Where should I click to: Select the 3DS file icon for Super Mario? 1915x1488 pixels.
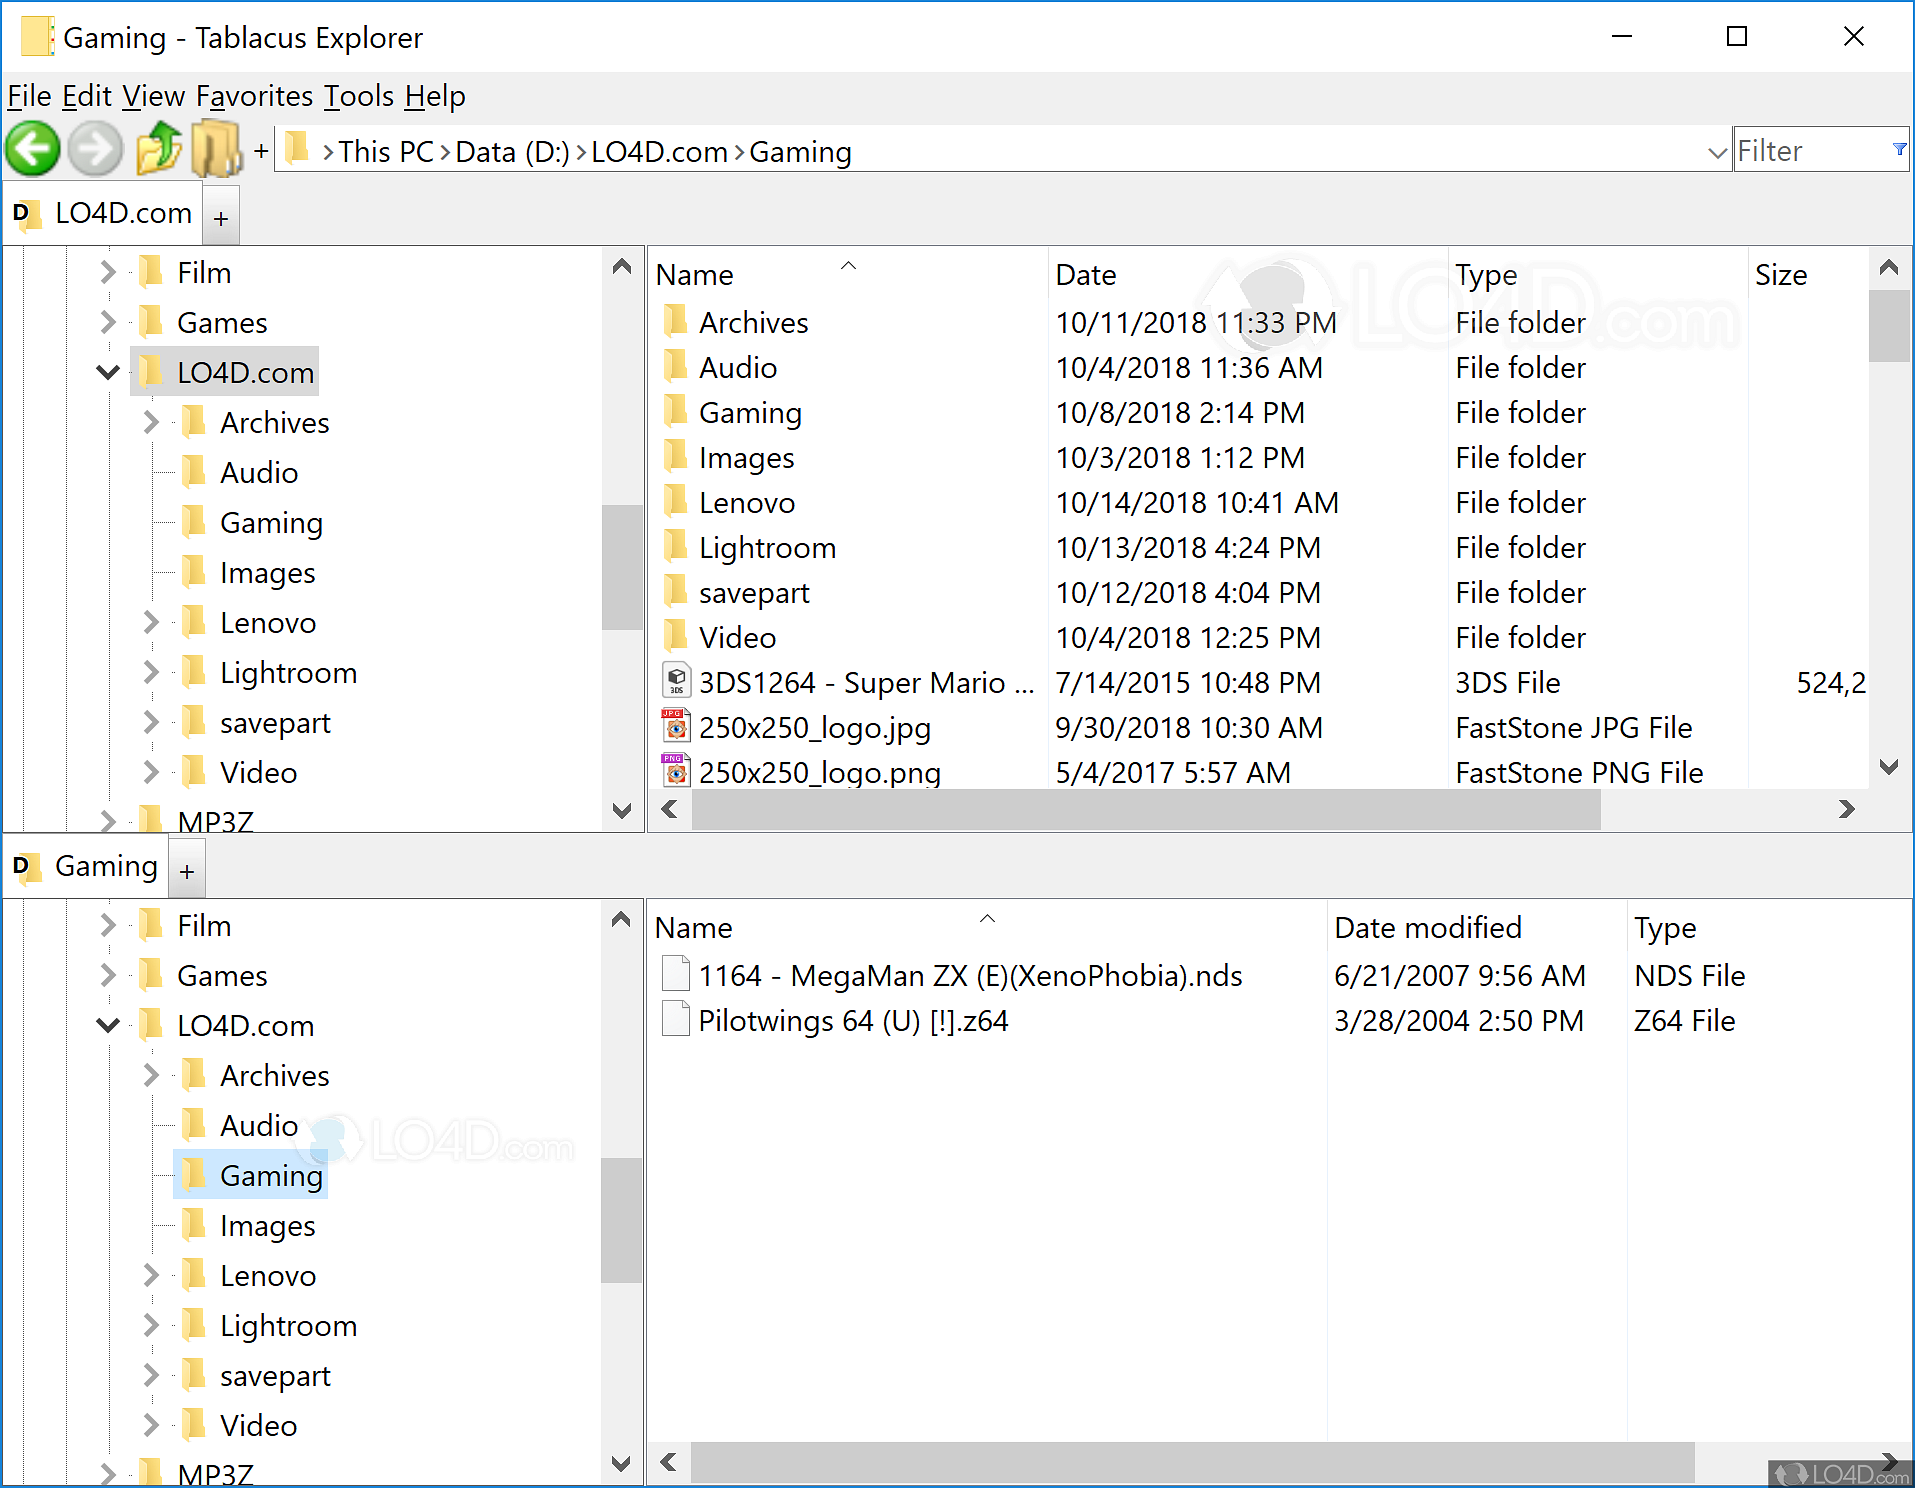pyautogui.click(x=677, y=681)
